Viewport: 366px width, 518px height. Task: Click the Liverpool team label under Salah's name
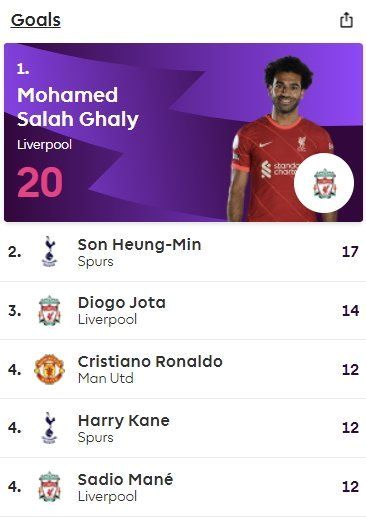(44, 145)
